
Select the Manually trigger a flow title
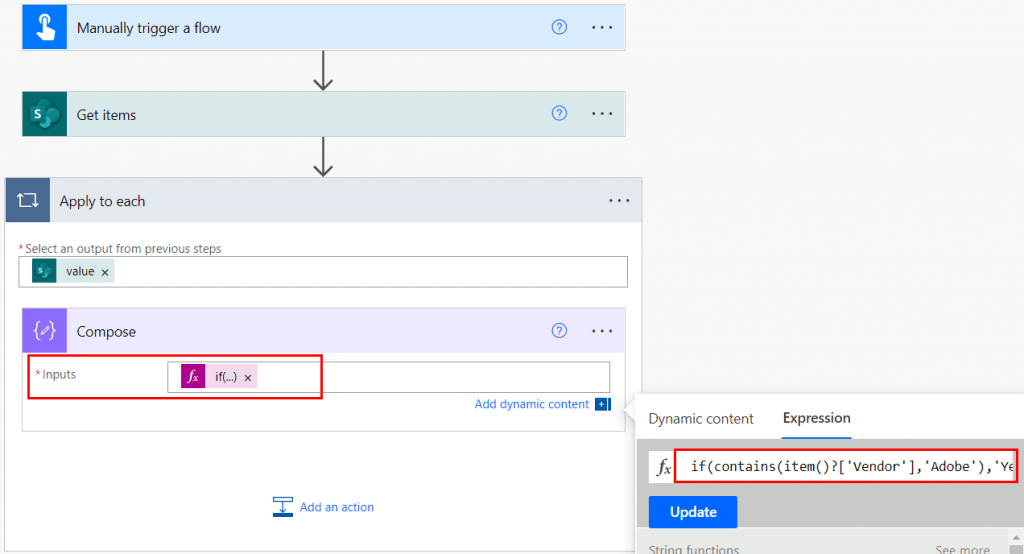tap(149, 28)
